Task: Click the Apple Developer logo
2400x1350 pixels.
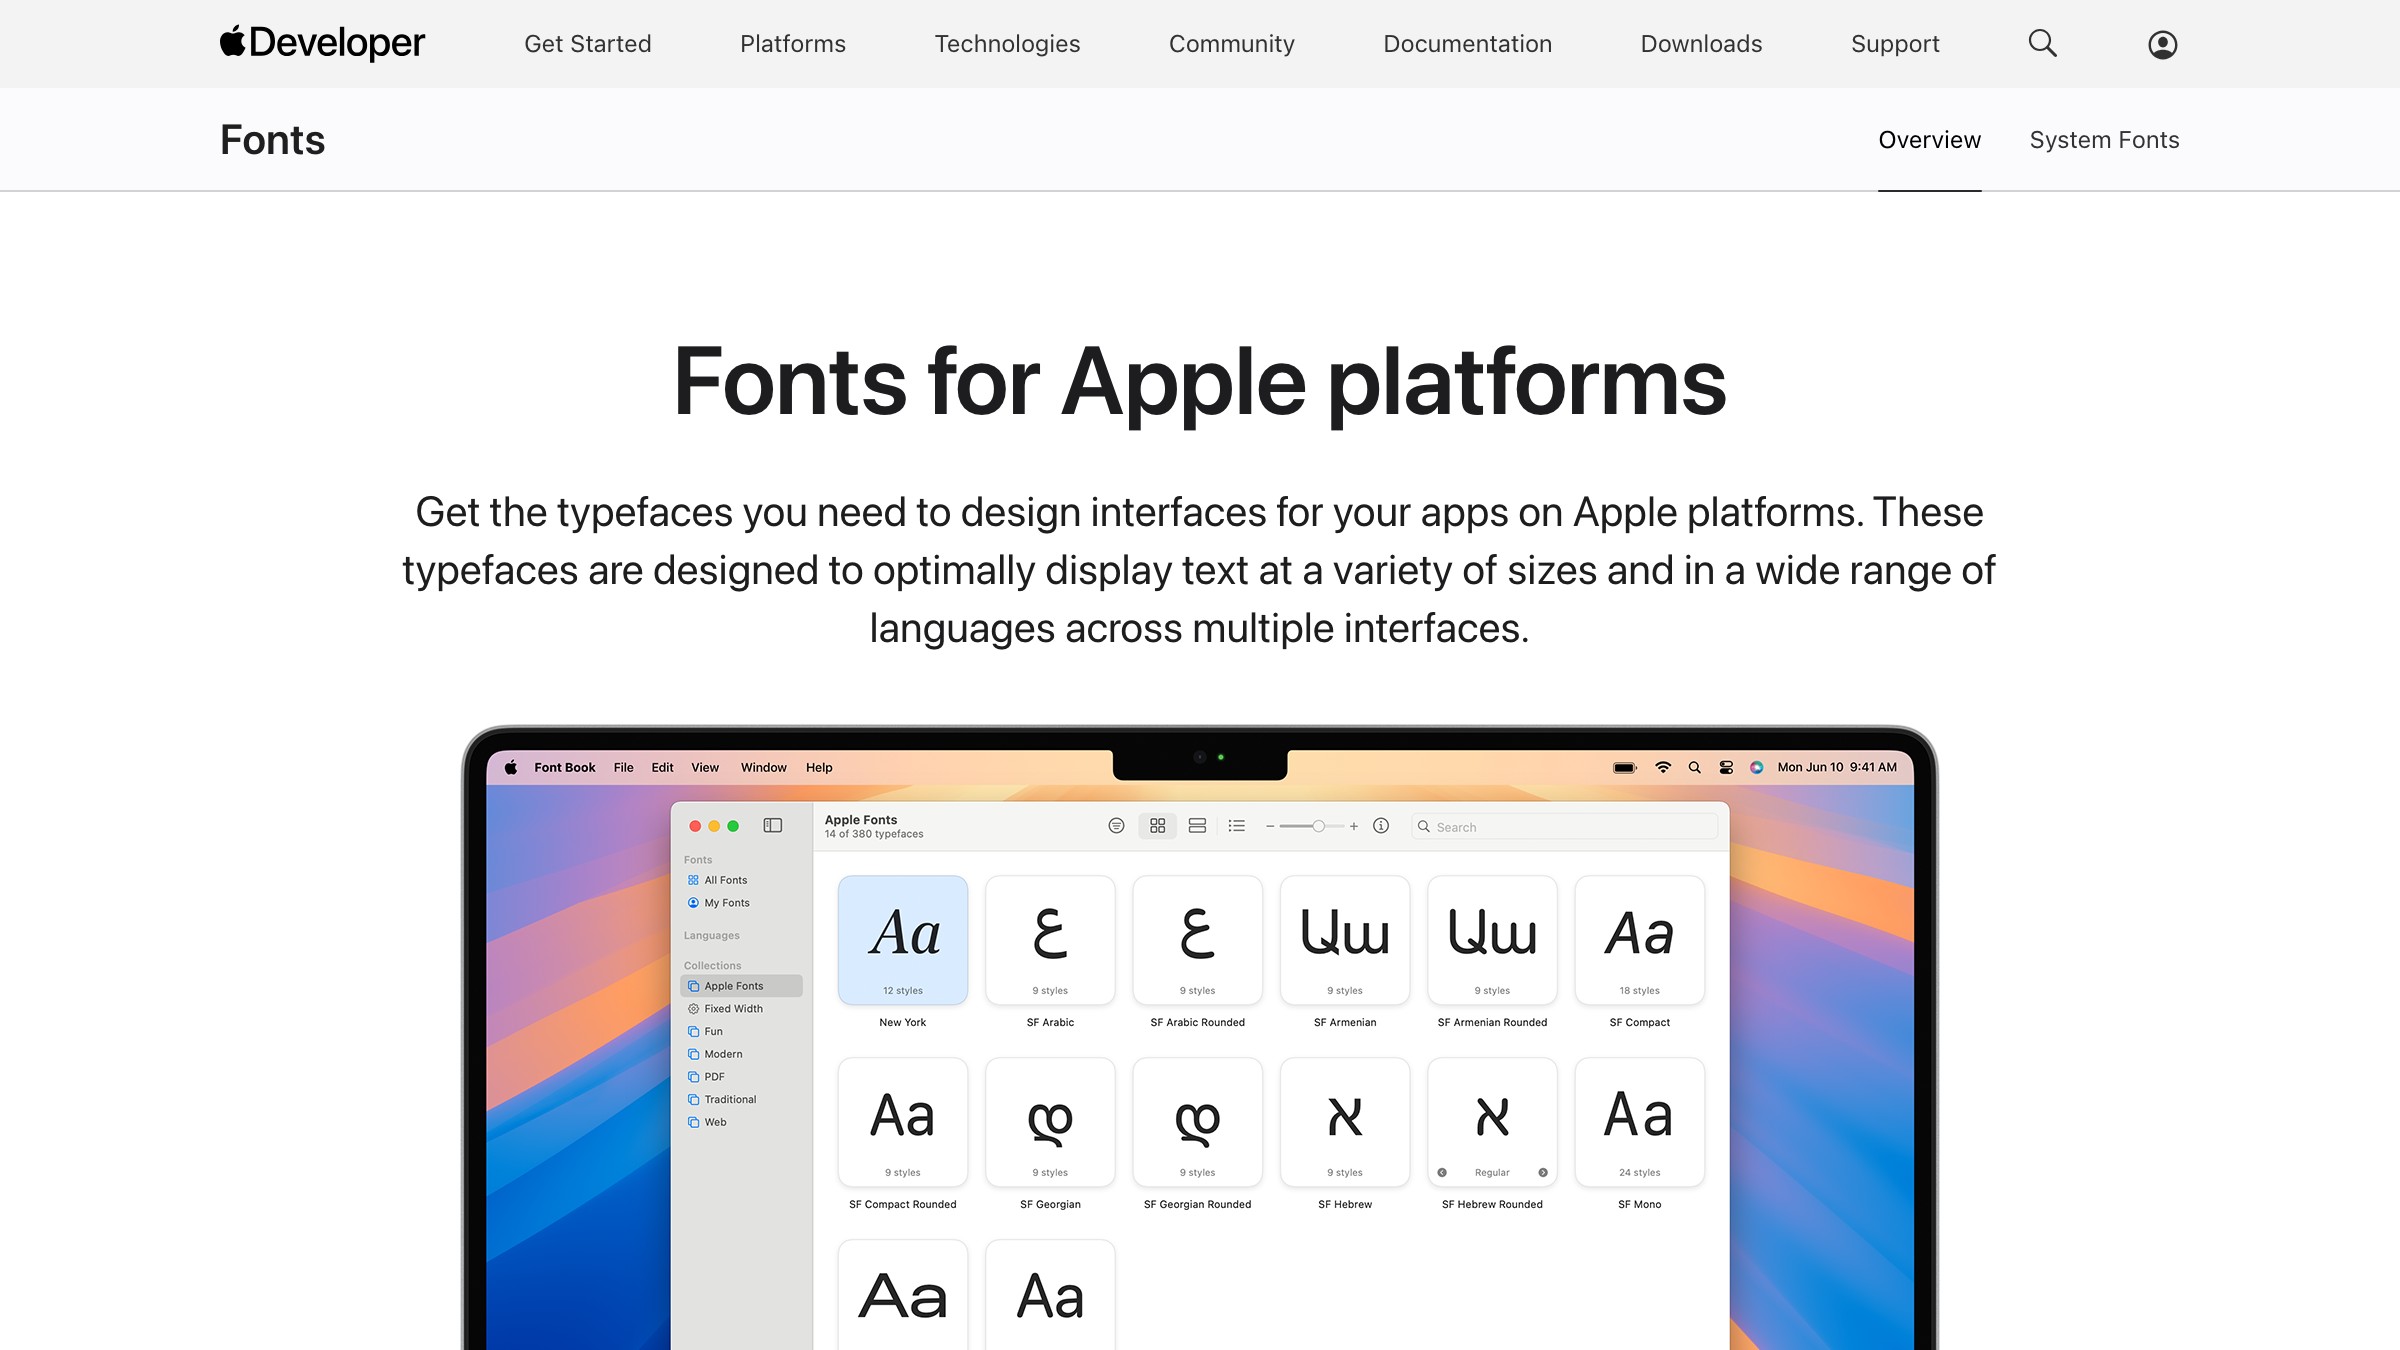Action: coord(322,43)
